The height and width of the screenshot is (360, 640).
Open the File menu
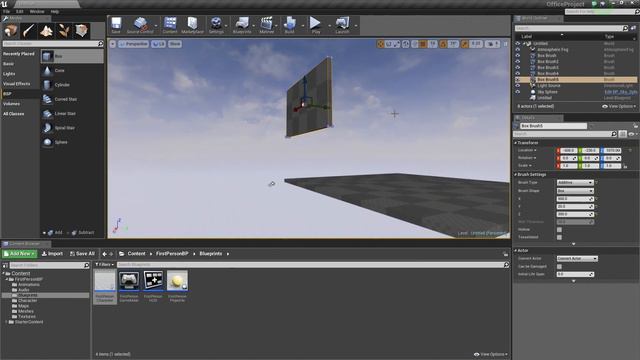pos(6,11)
